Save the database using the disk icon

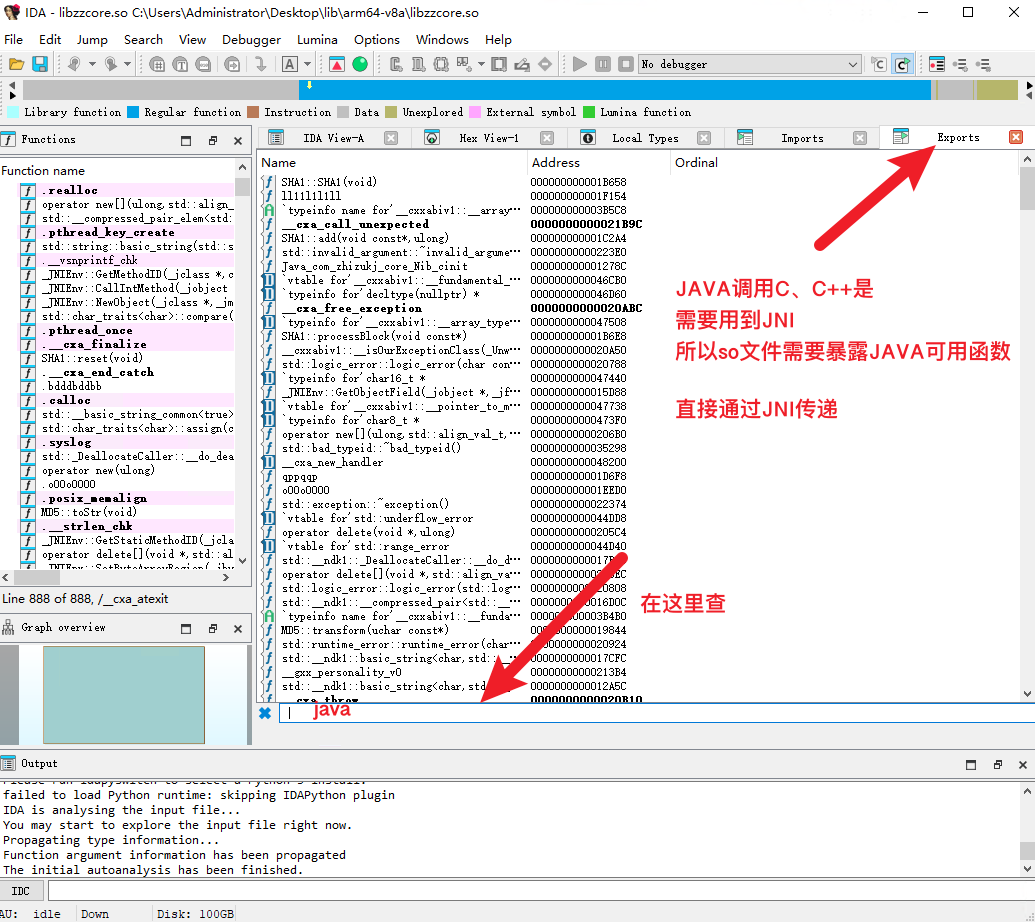(39, 64)
